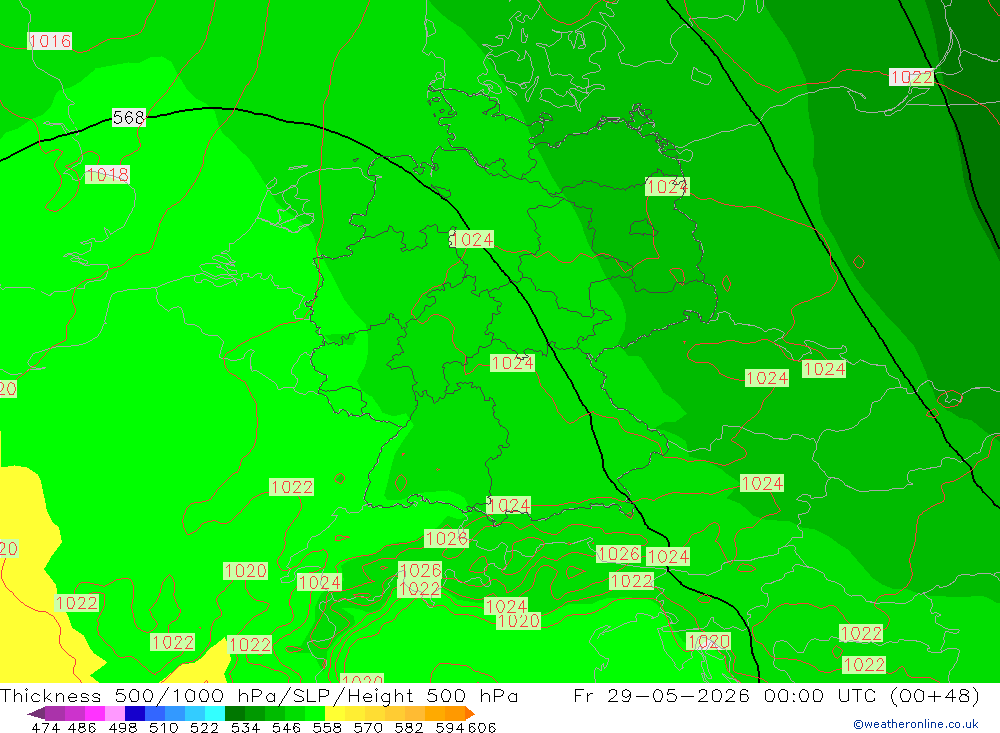Image resolution: width=1000 pixels, height=733 pixels.
Task: Click the 1020 label directly beneath a 1024 label
Action: click(x=518, y=621)
